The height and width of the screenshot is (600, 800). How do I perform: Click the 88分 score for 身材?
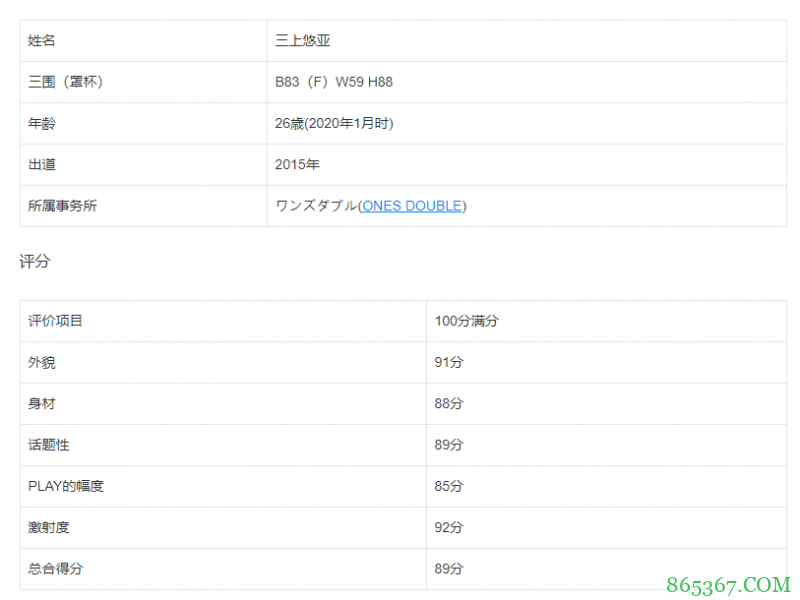click(x=449, y=404)
